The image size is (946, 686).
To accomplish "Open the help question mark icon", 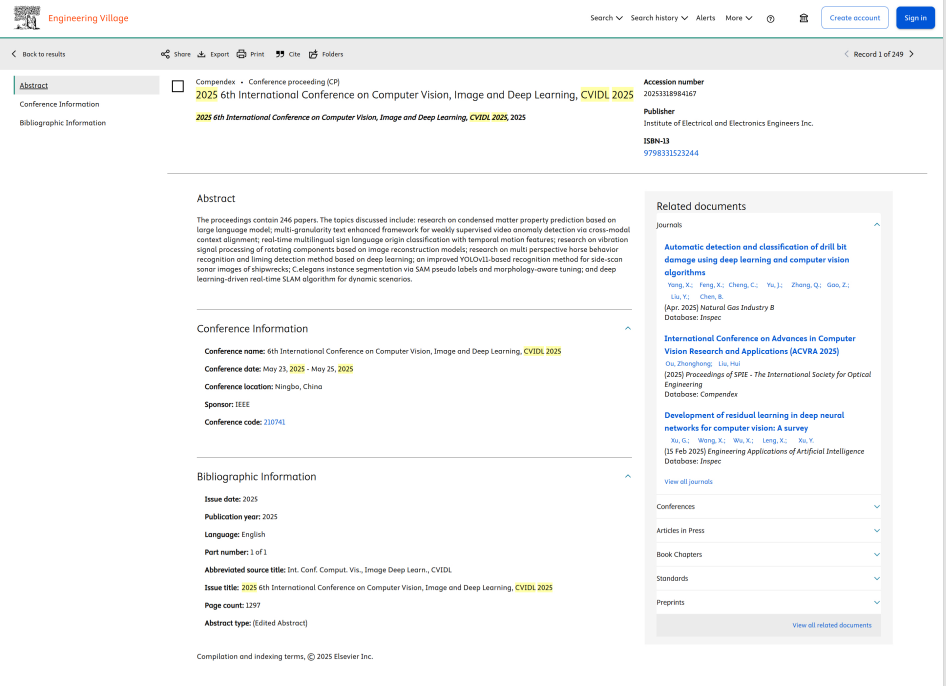I will pyautogui.click(x=770, y=18).
